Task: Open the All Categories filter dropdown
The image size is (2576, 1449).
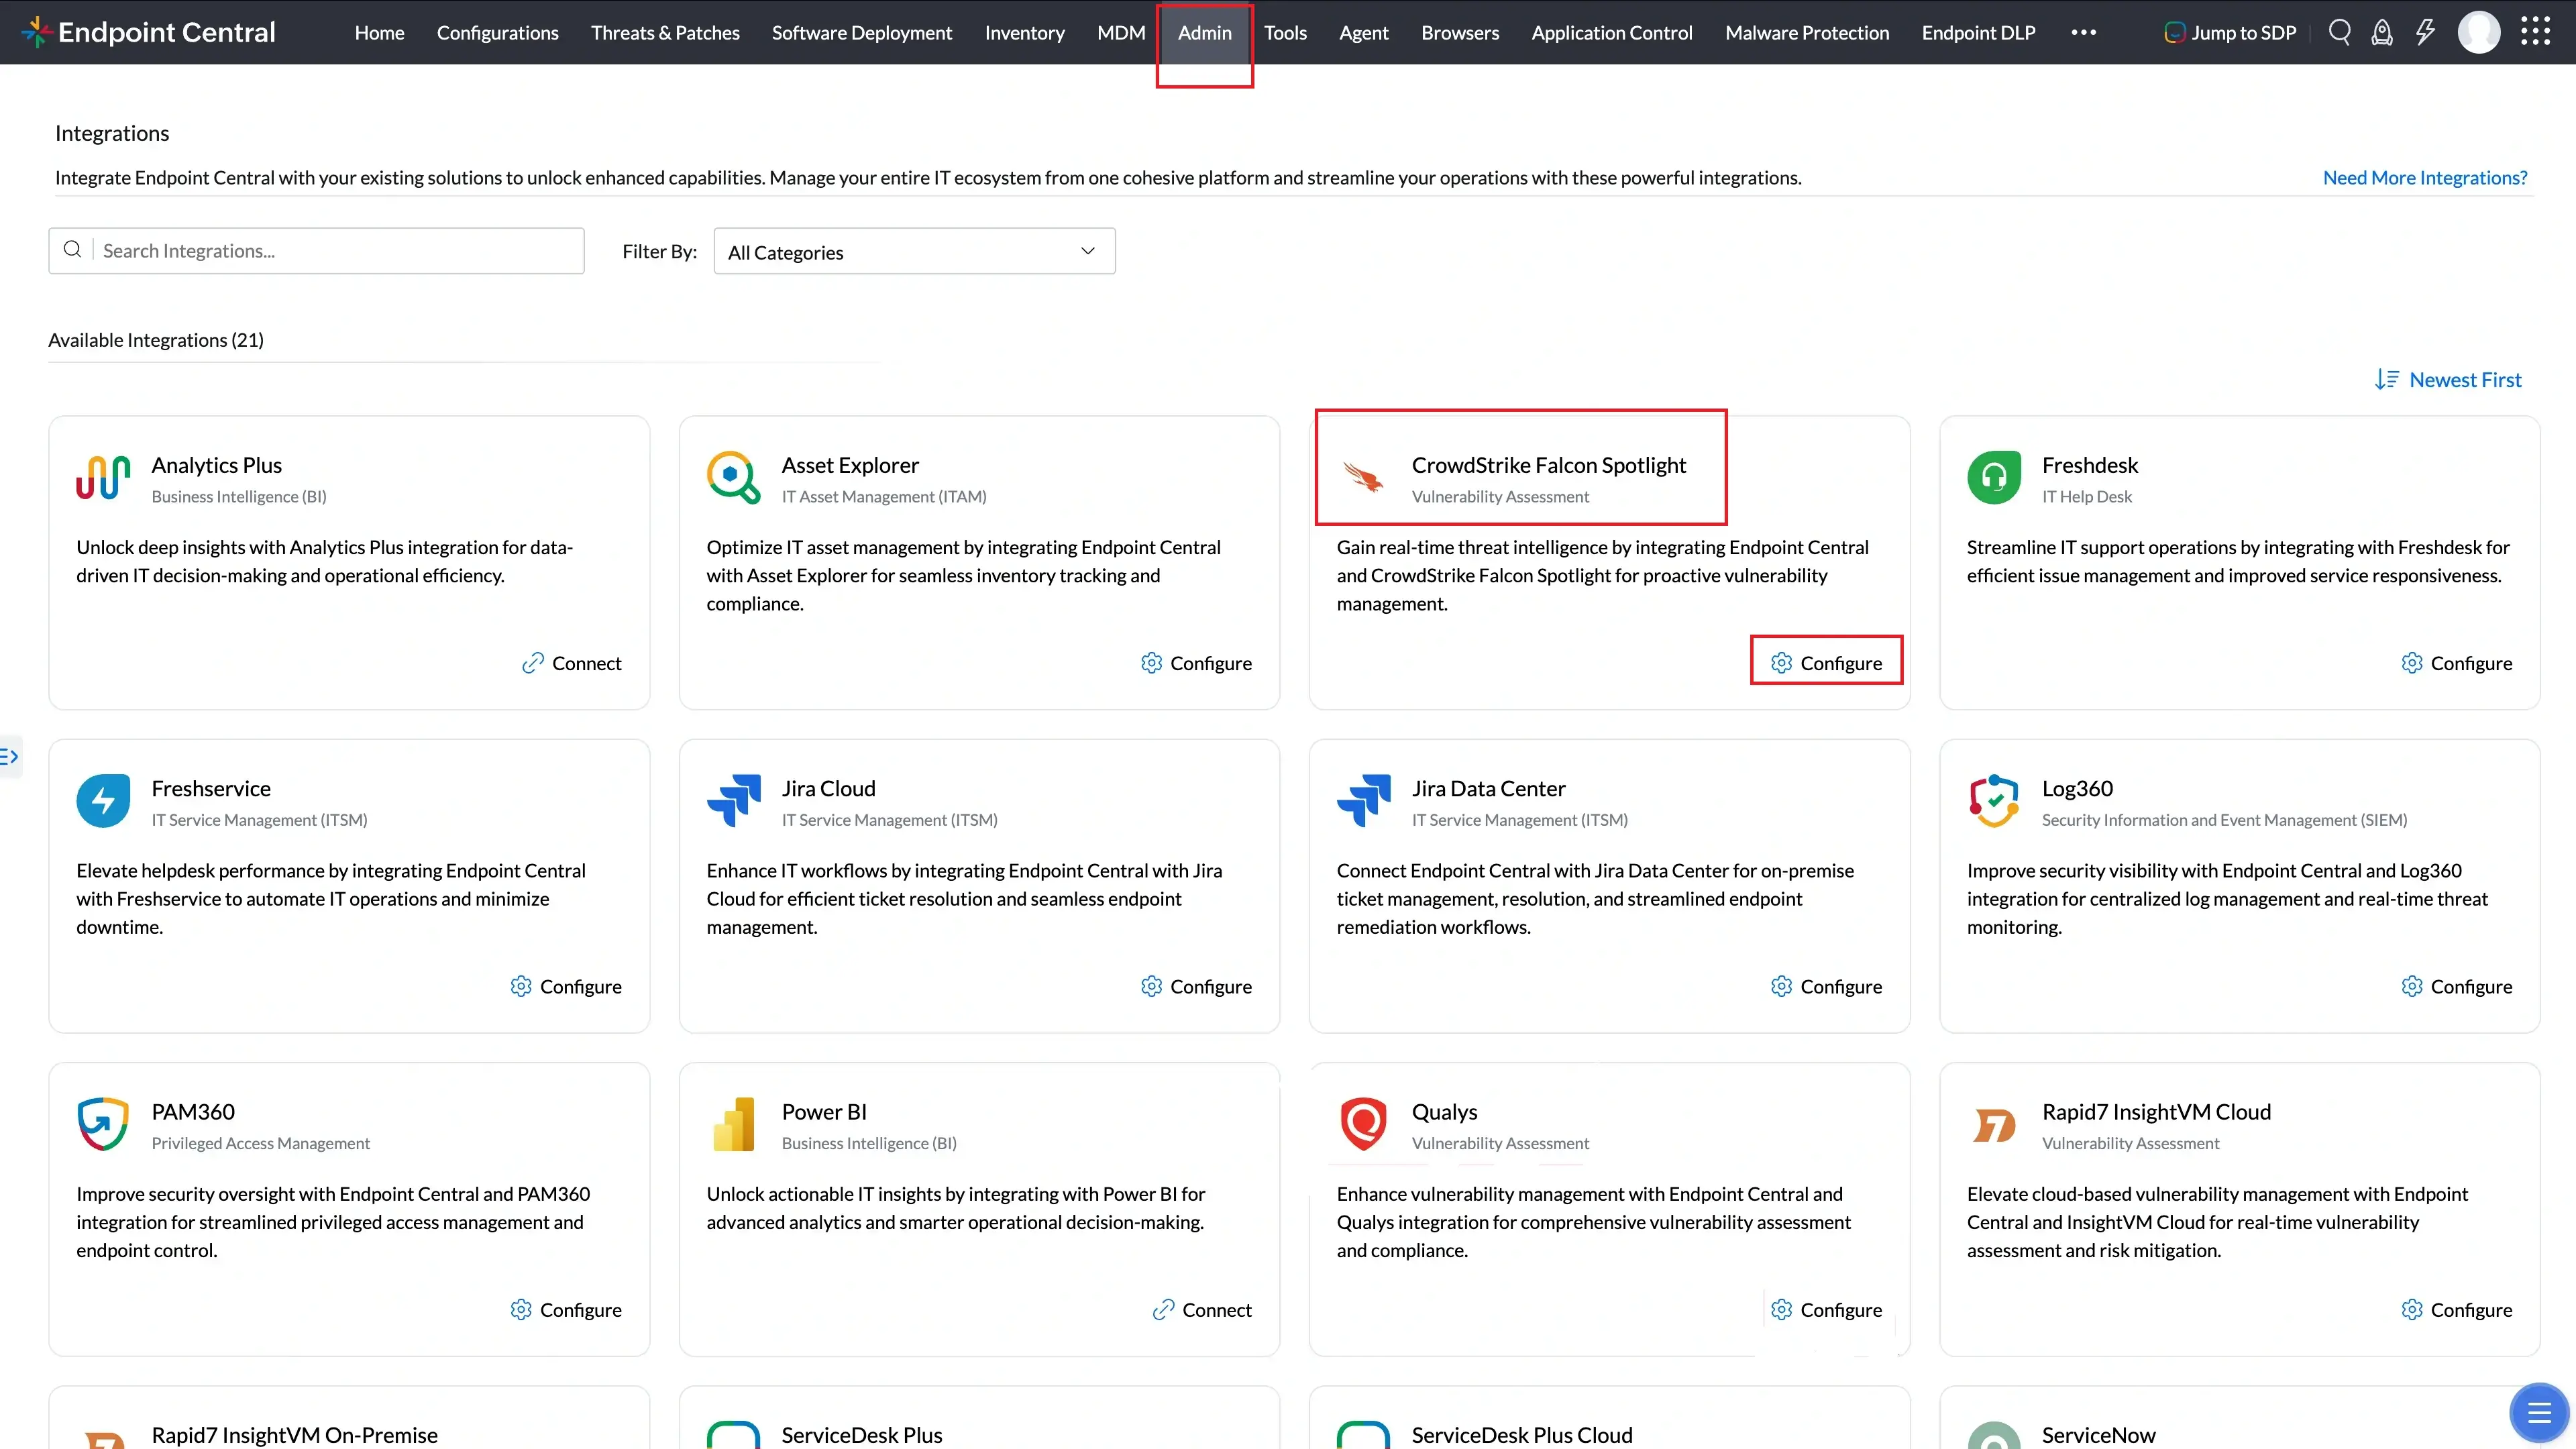Action: click(914, 251)
